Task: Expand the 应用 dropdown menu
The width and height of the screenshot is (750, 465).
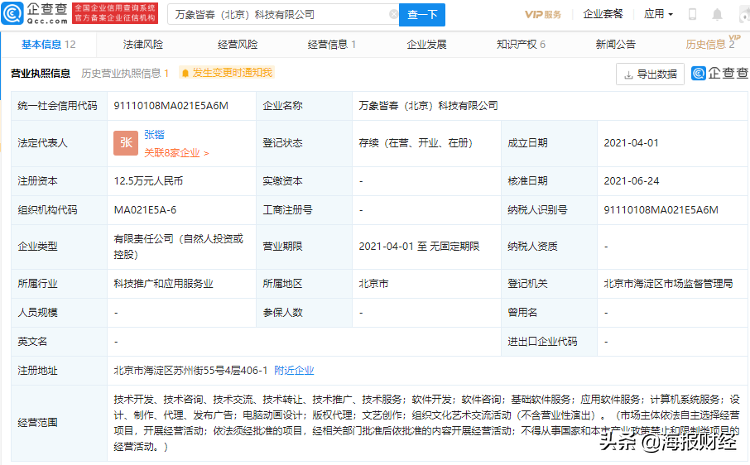Action: tap(659, 14)
